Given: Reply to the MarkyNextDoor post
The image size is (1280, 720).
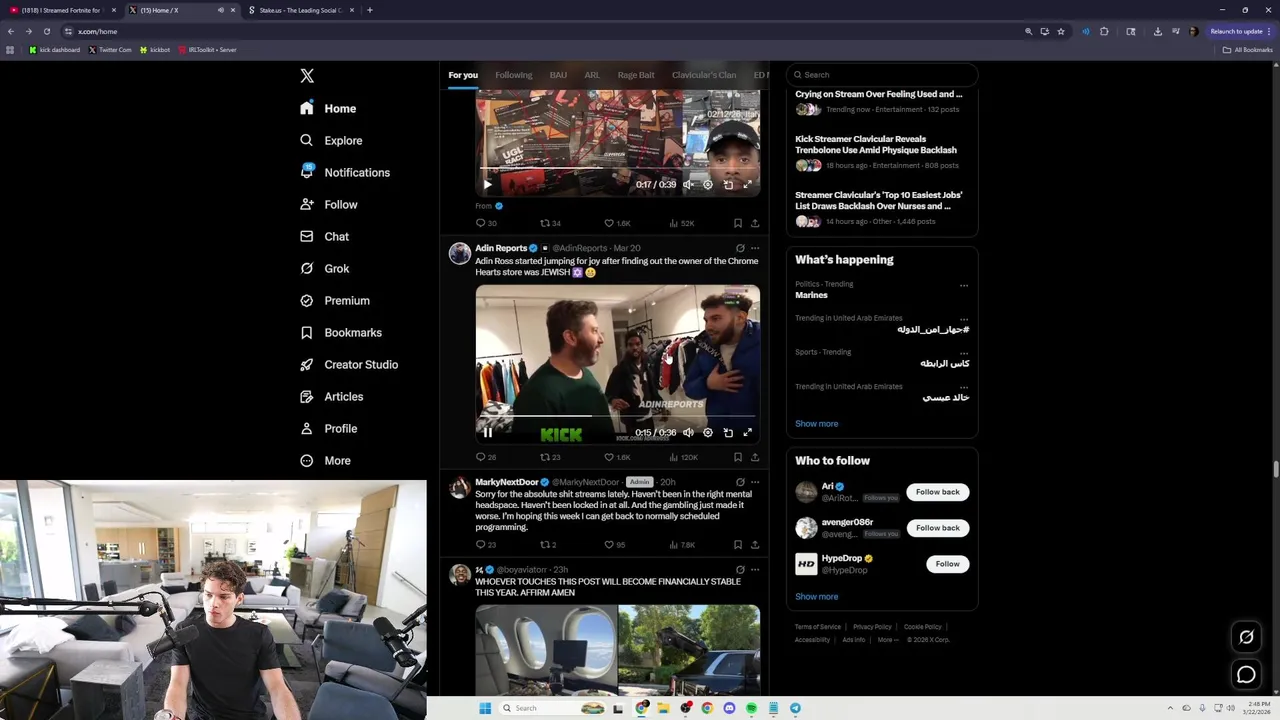Looking at the screenshot, I should point(485,545).
